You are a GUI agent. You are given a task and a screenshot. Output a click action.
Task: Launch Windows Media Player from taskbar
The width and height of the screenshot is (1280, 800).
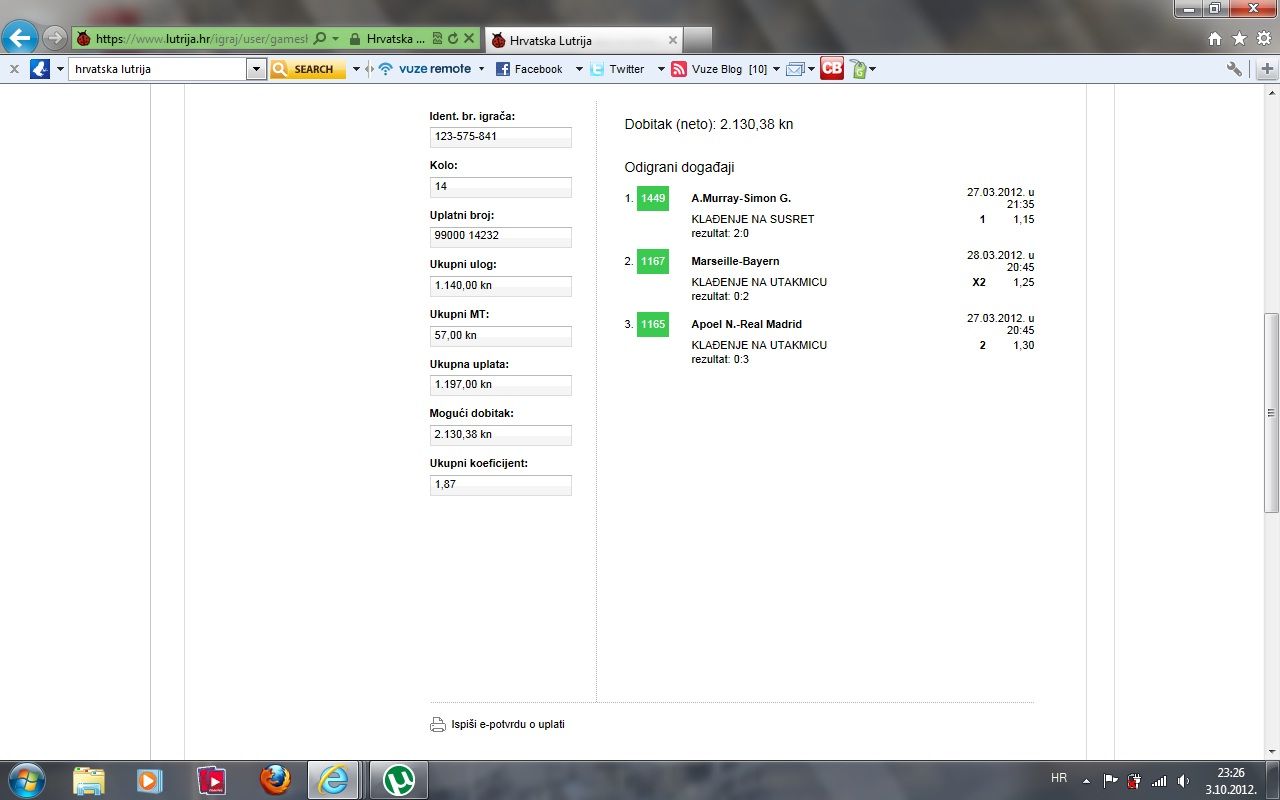pos(149,780)
